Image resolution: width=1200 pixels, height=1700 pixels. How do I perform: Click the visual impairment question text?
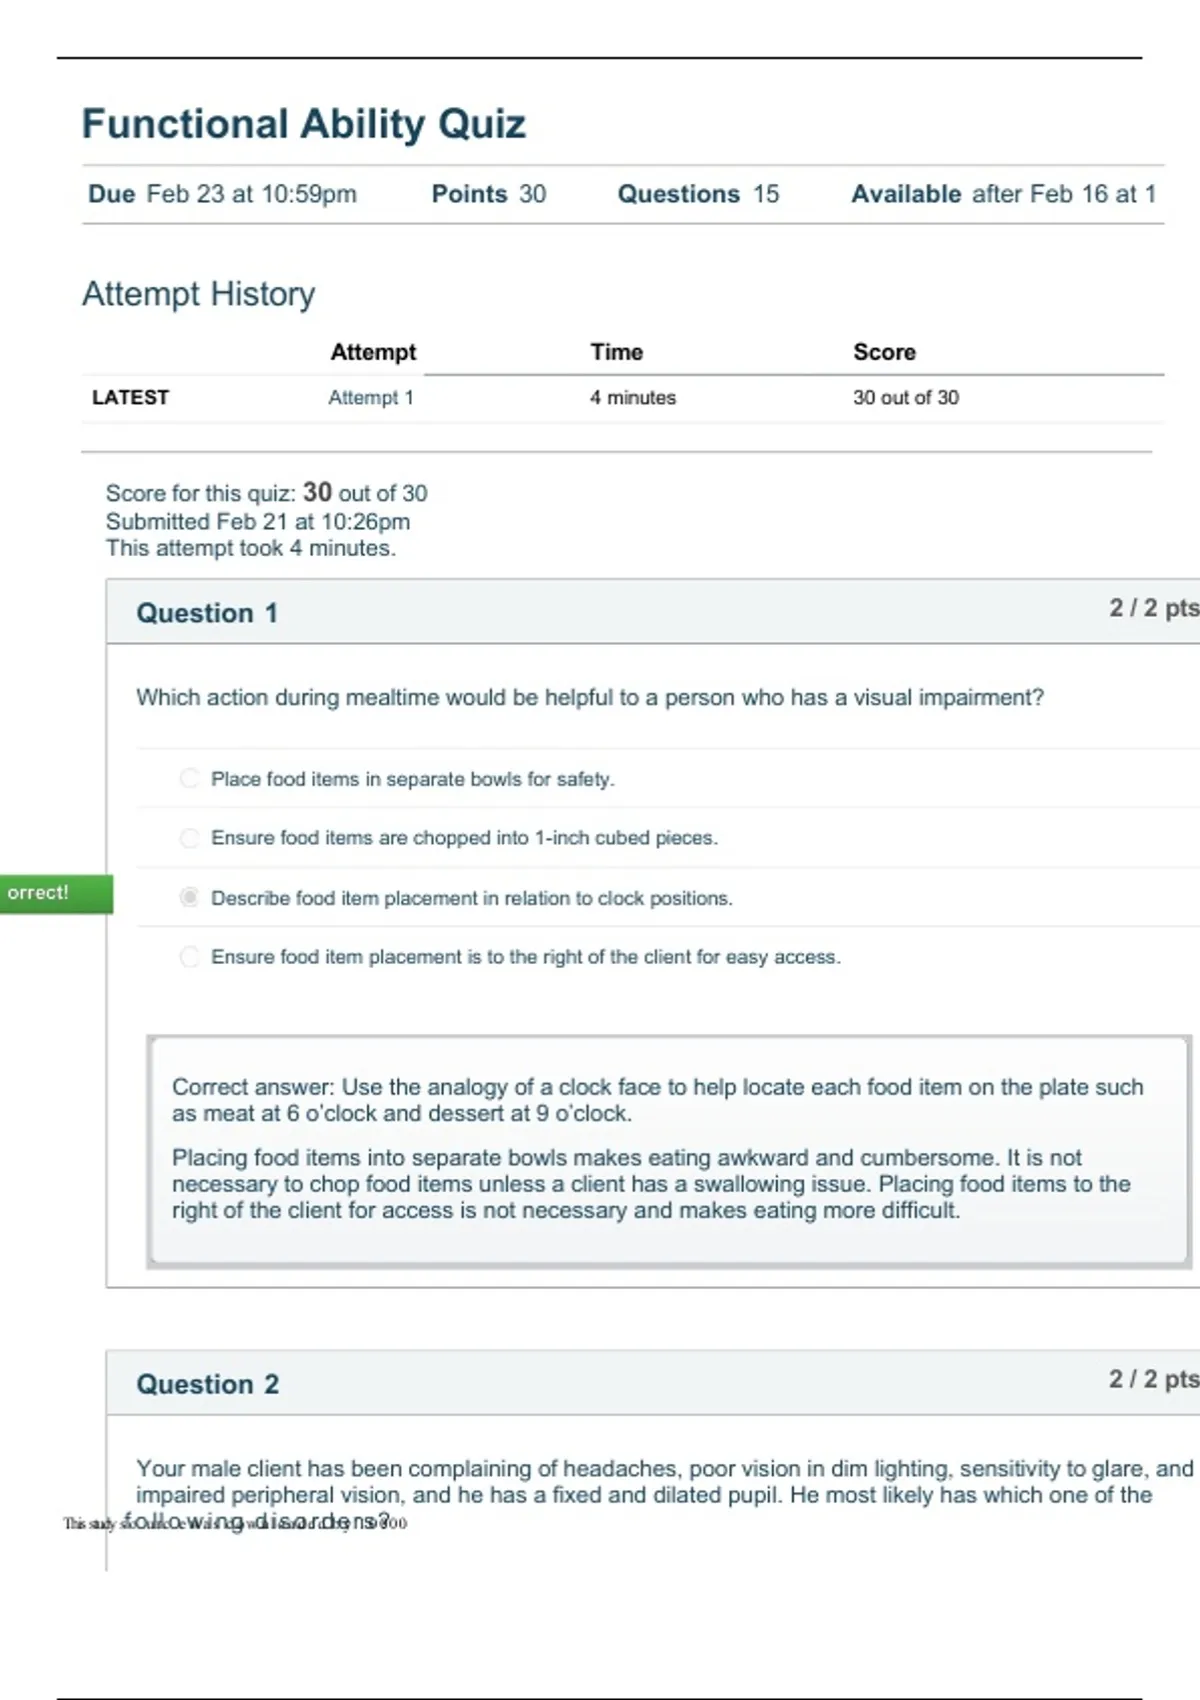[x=590, y=697]
